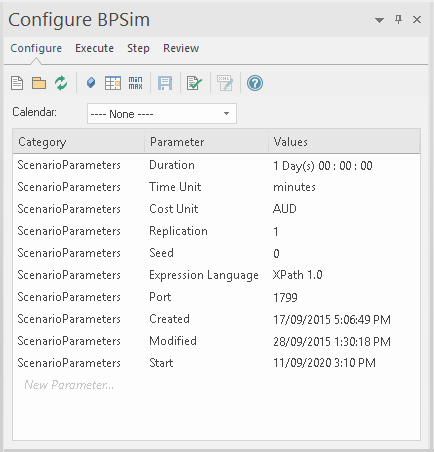
Task: Open Help via question mark icon
Action: coord(255,83)
